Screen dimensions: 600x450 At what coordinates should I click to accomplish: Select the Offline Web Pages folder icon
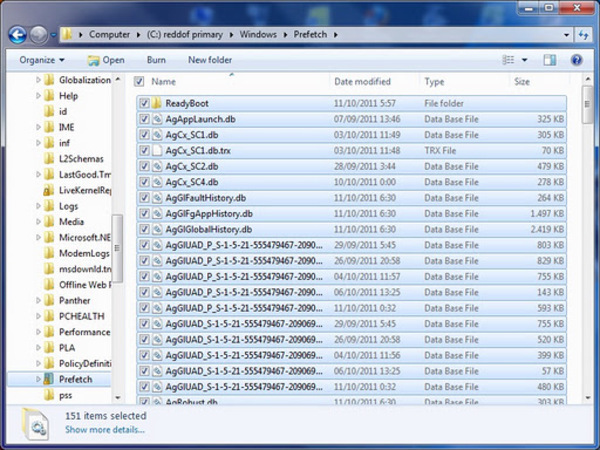[49, 285]
